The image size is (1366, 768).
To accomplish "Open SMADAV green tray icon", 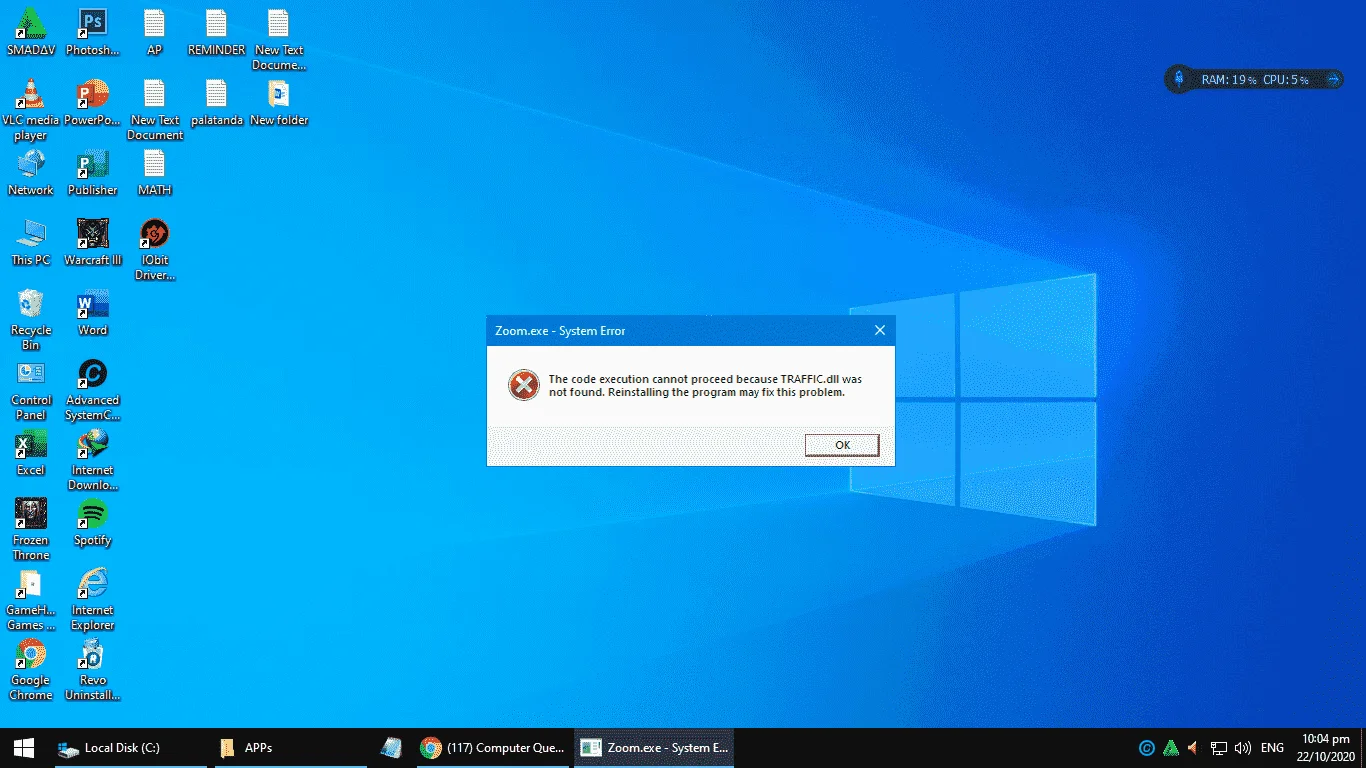I will (1171, 748).
